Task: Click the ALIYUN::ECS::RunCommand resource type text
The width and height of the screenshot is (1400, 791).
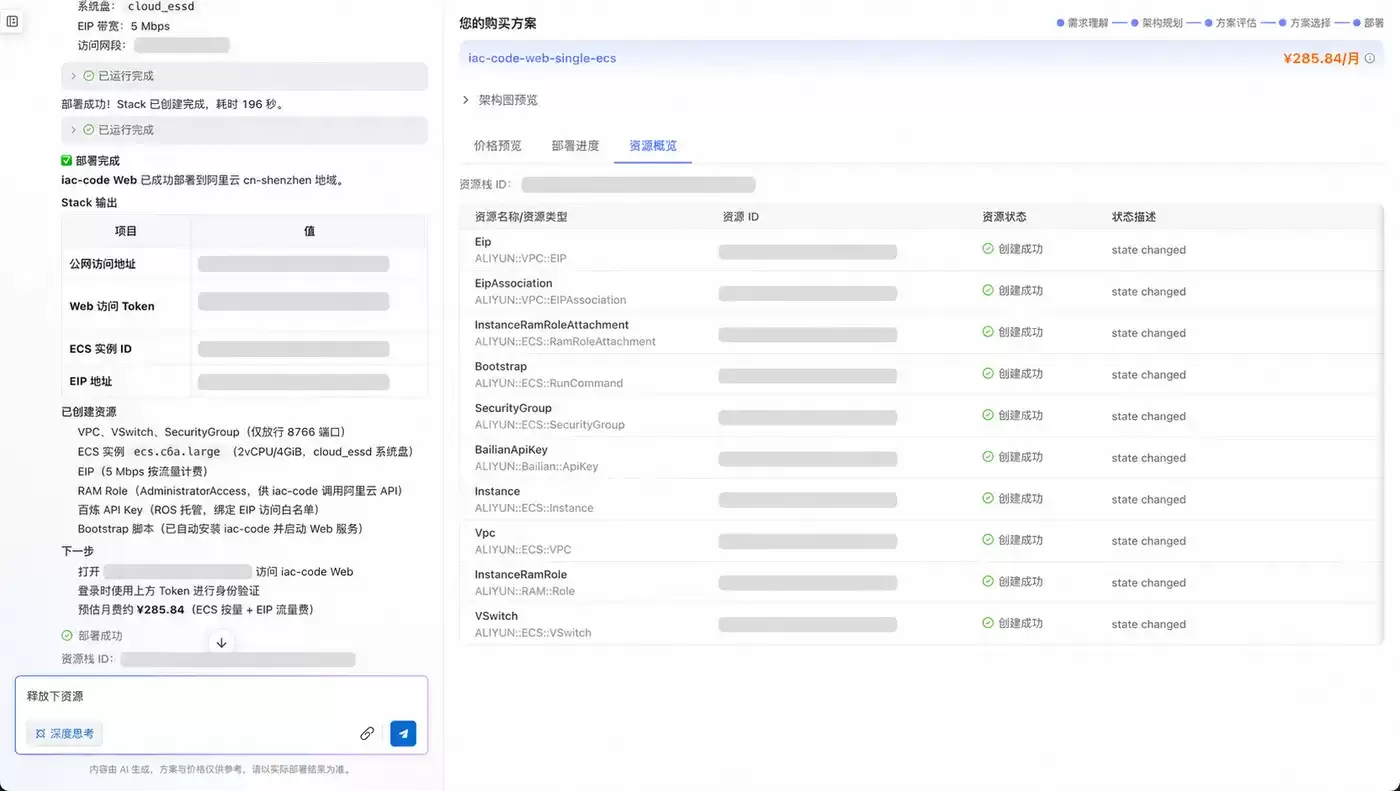Action: 549,383
